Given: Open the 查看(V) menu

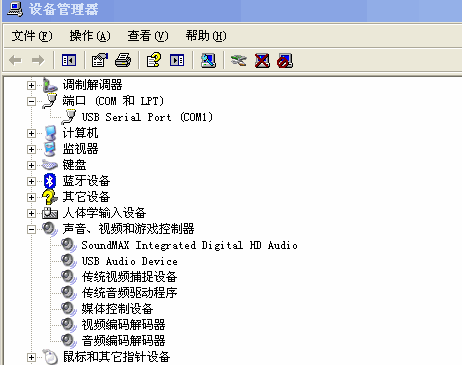Looking at the screenshot, I should [148, 36].
